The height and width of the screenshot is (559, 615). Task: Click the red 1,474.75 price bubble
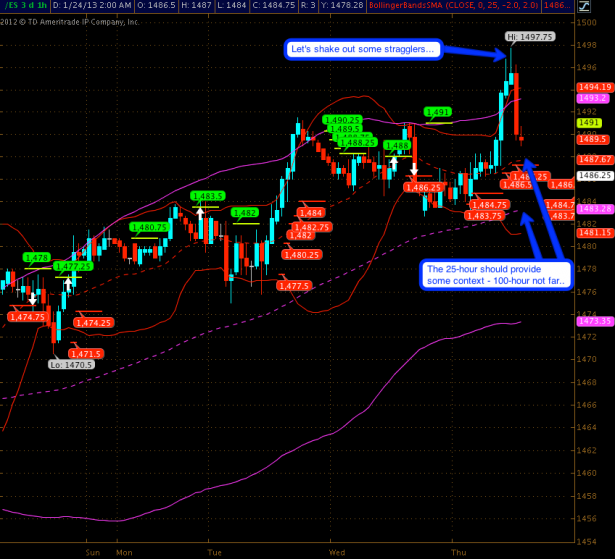pos(27,317)
